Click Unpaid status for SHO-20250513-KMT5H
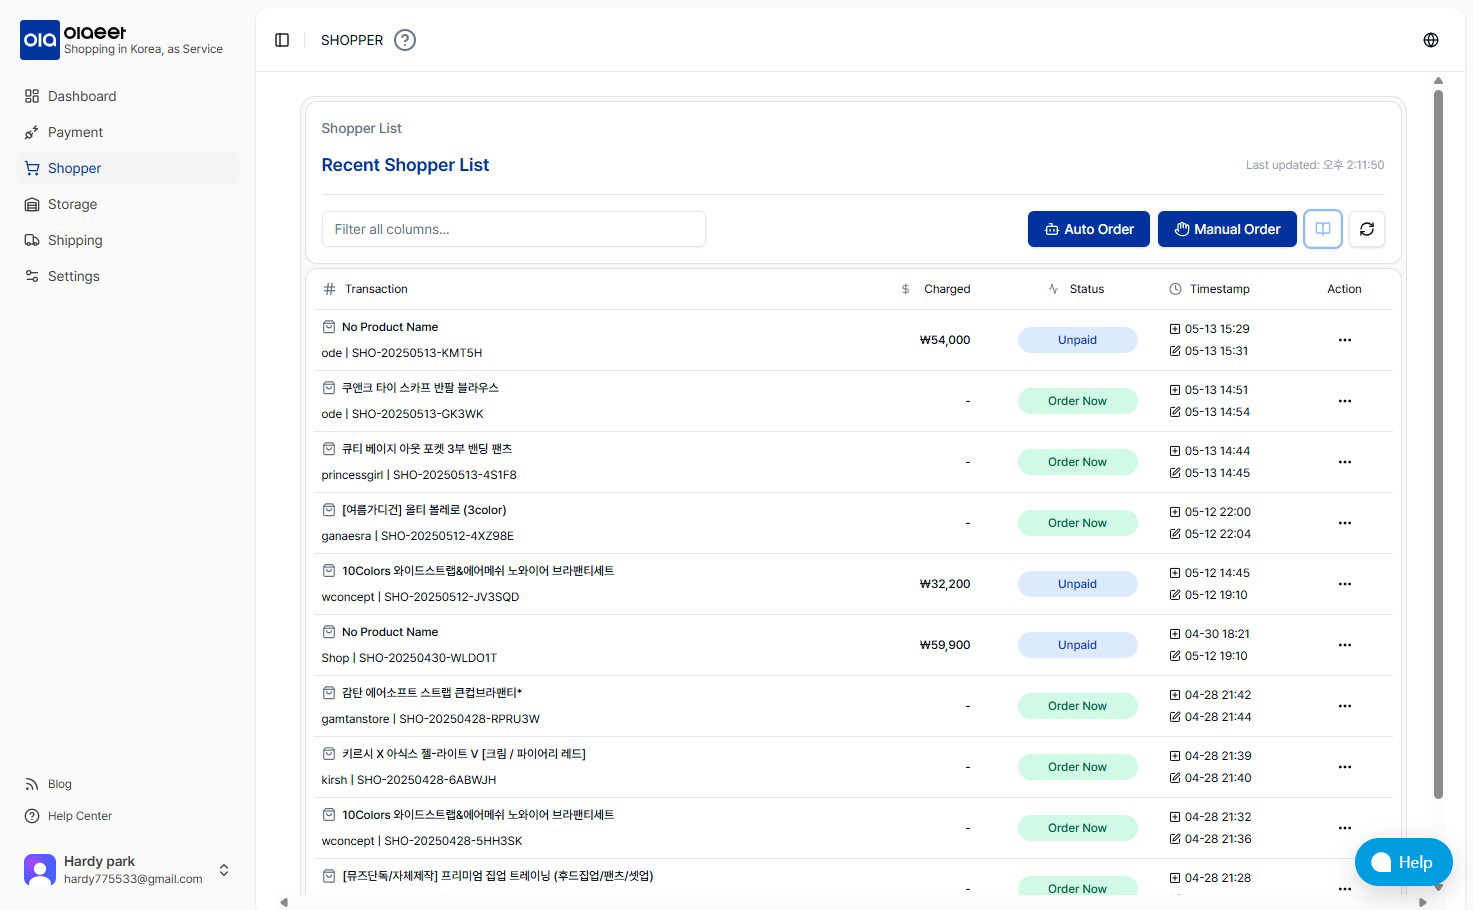Screen dimensions: 1473x910 click(x=1078, y=340)
